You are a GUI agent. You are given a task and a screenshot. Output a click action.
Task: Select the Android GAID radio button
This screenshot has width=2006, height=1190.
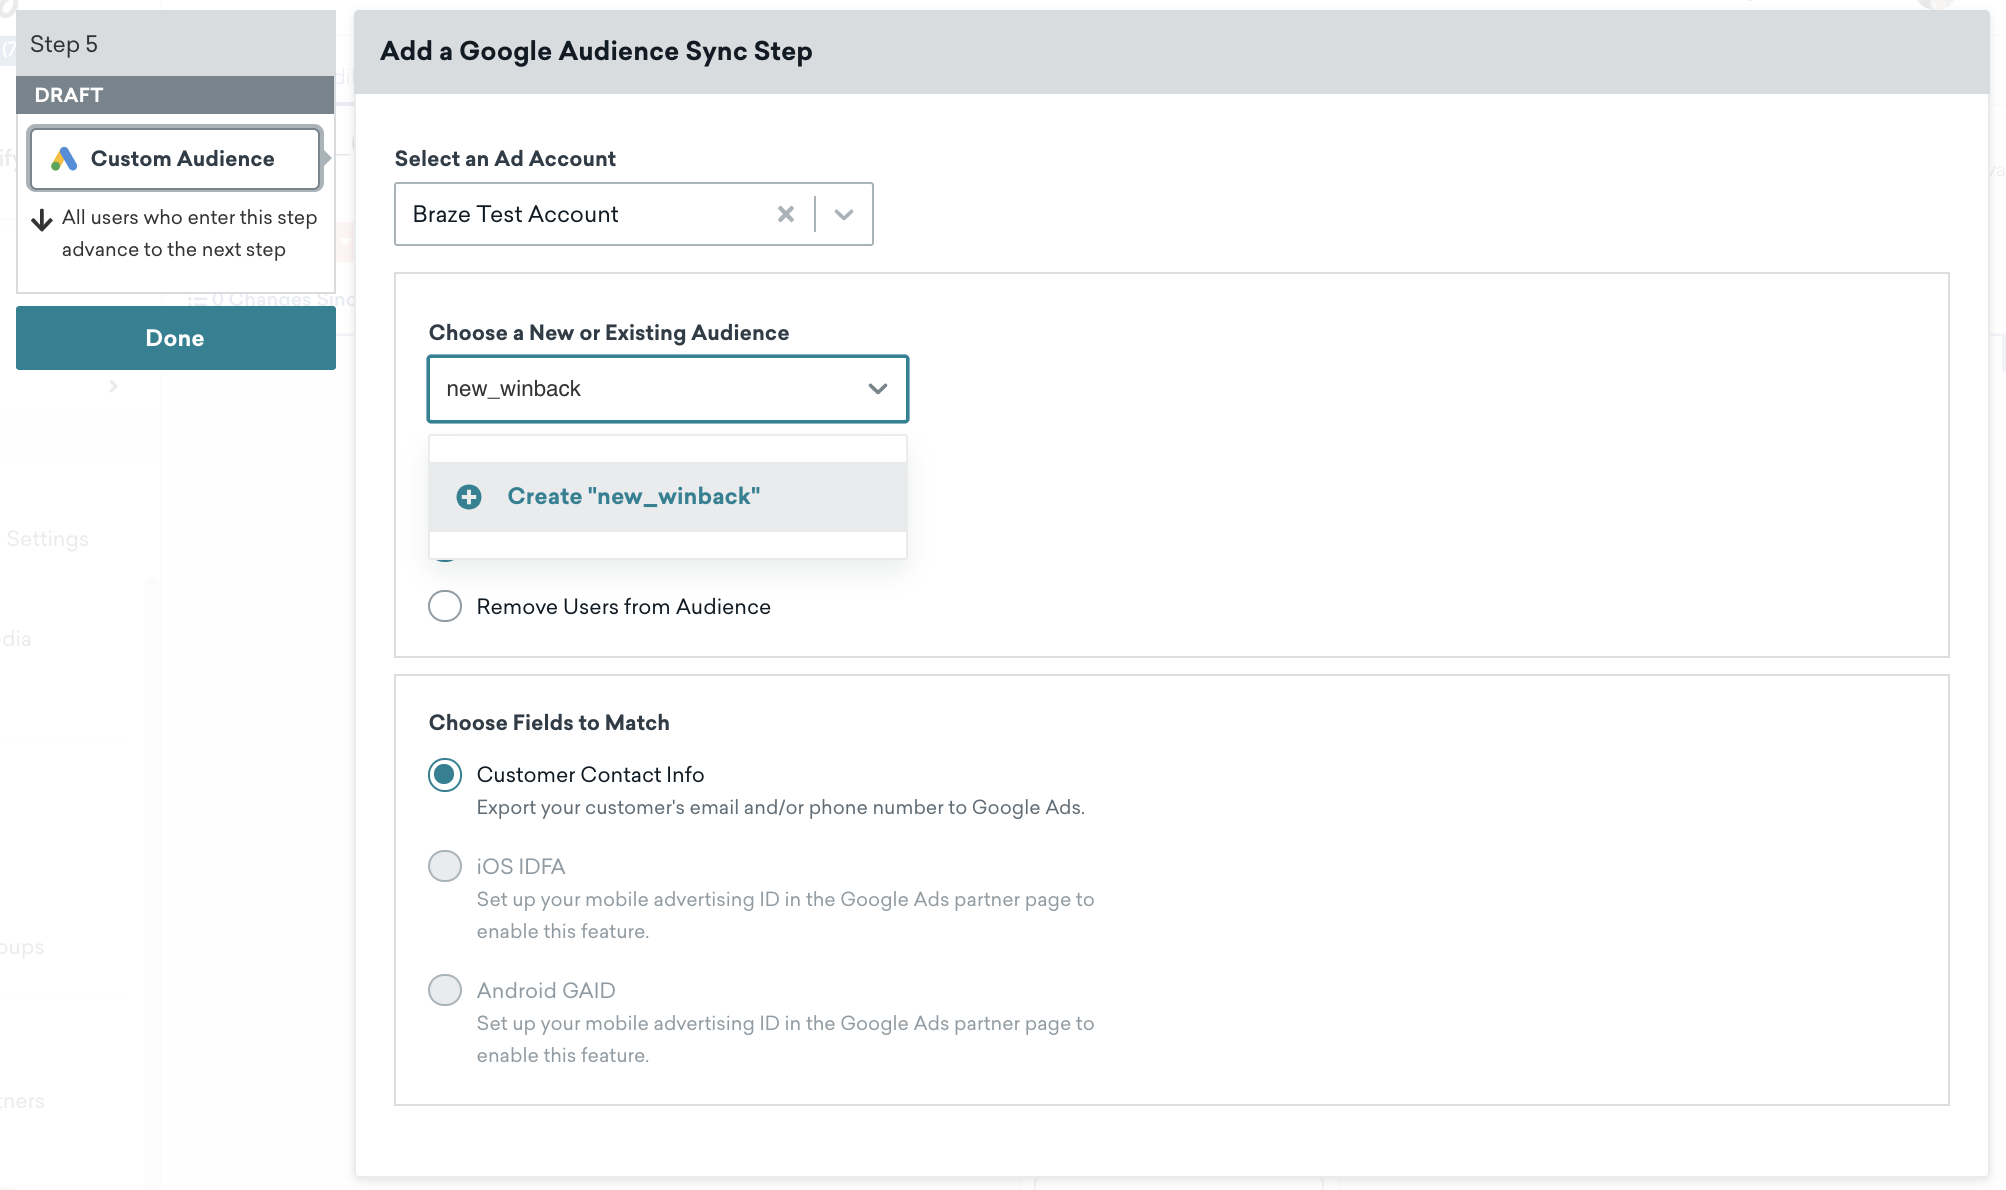[445, 990]
